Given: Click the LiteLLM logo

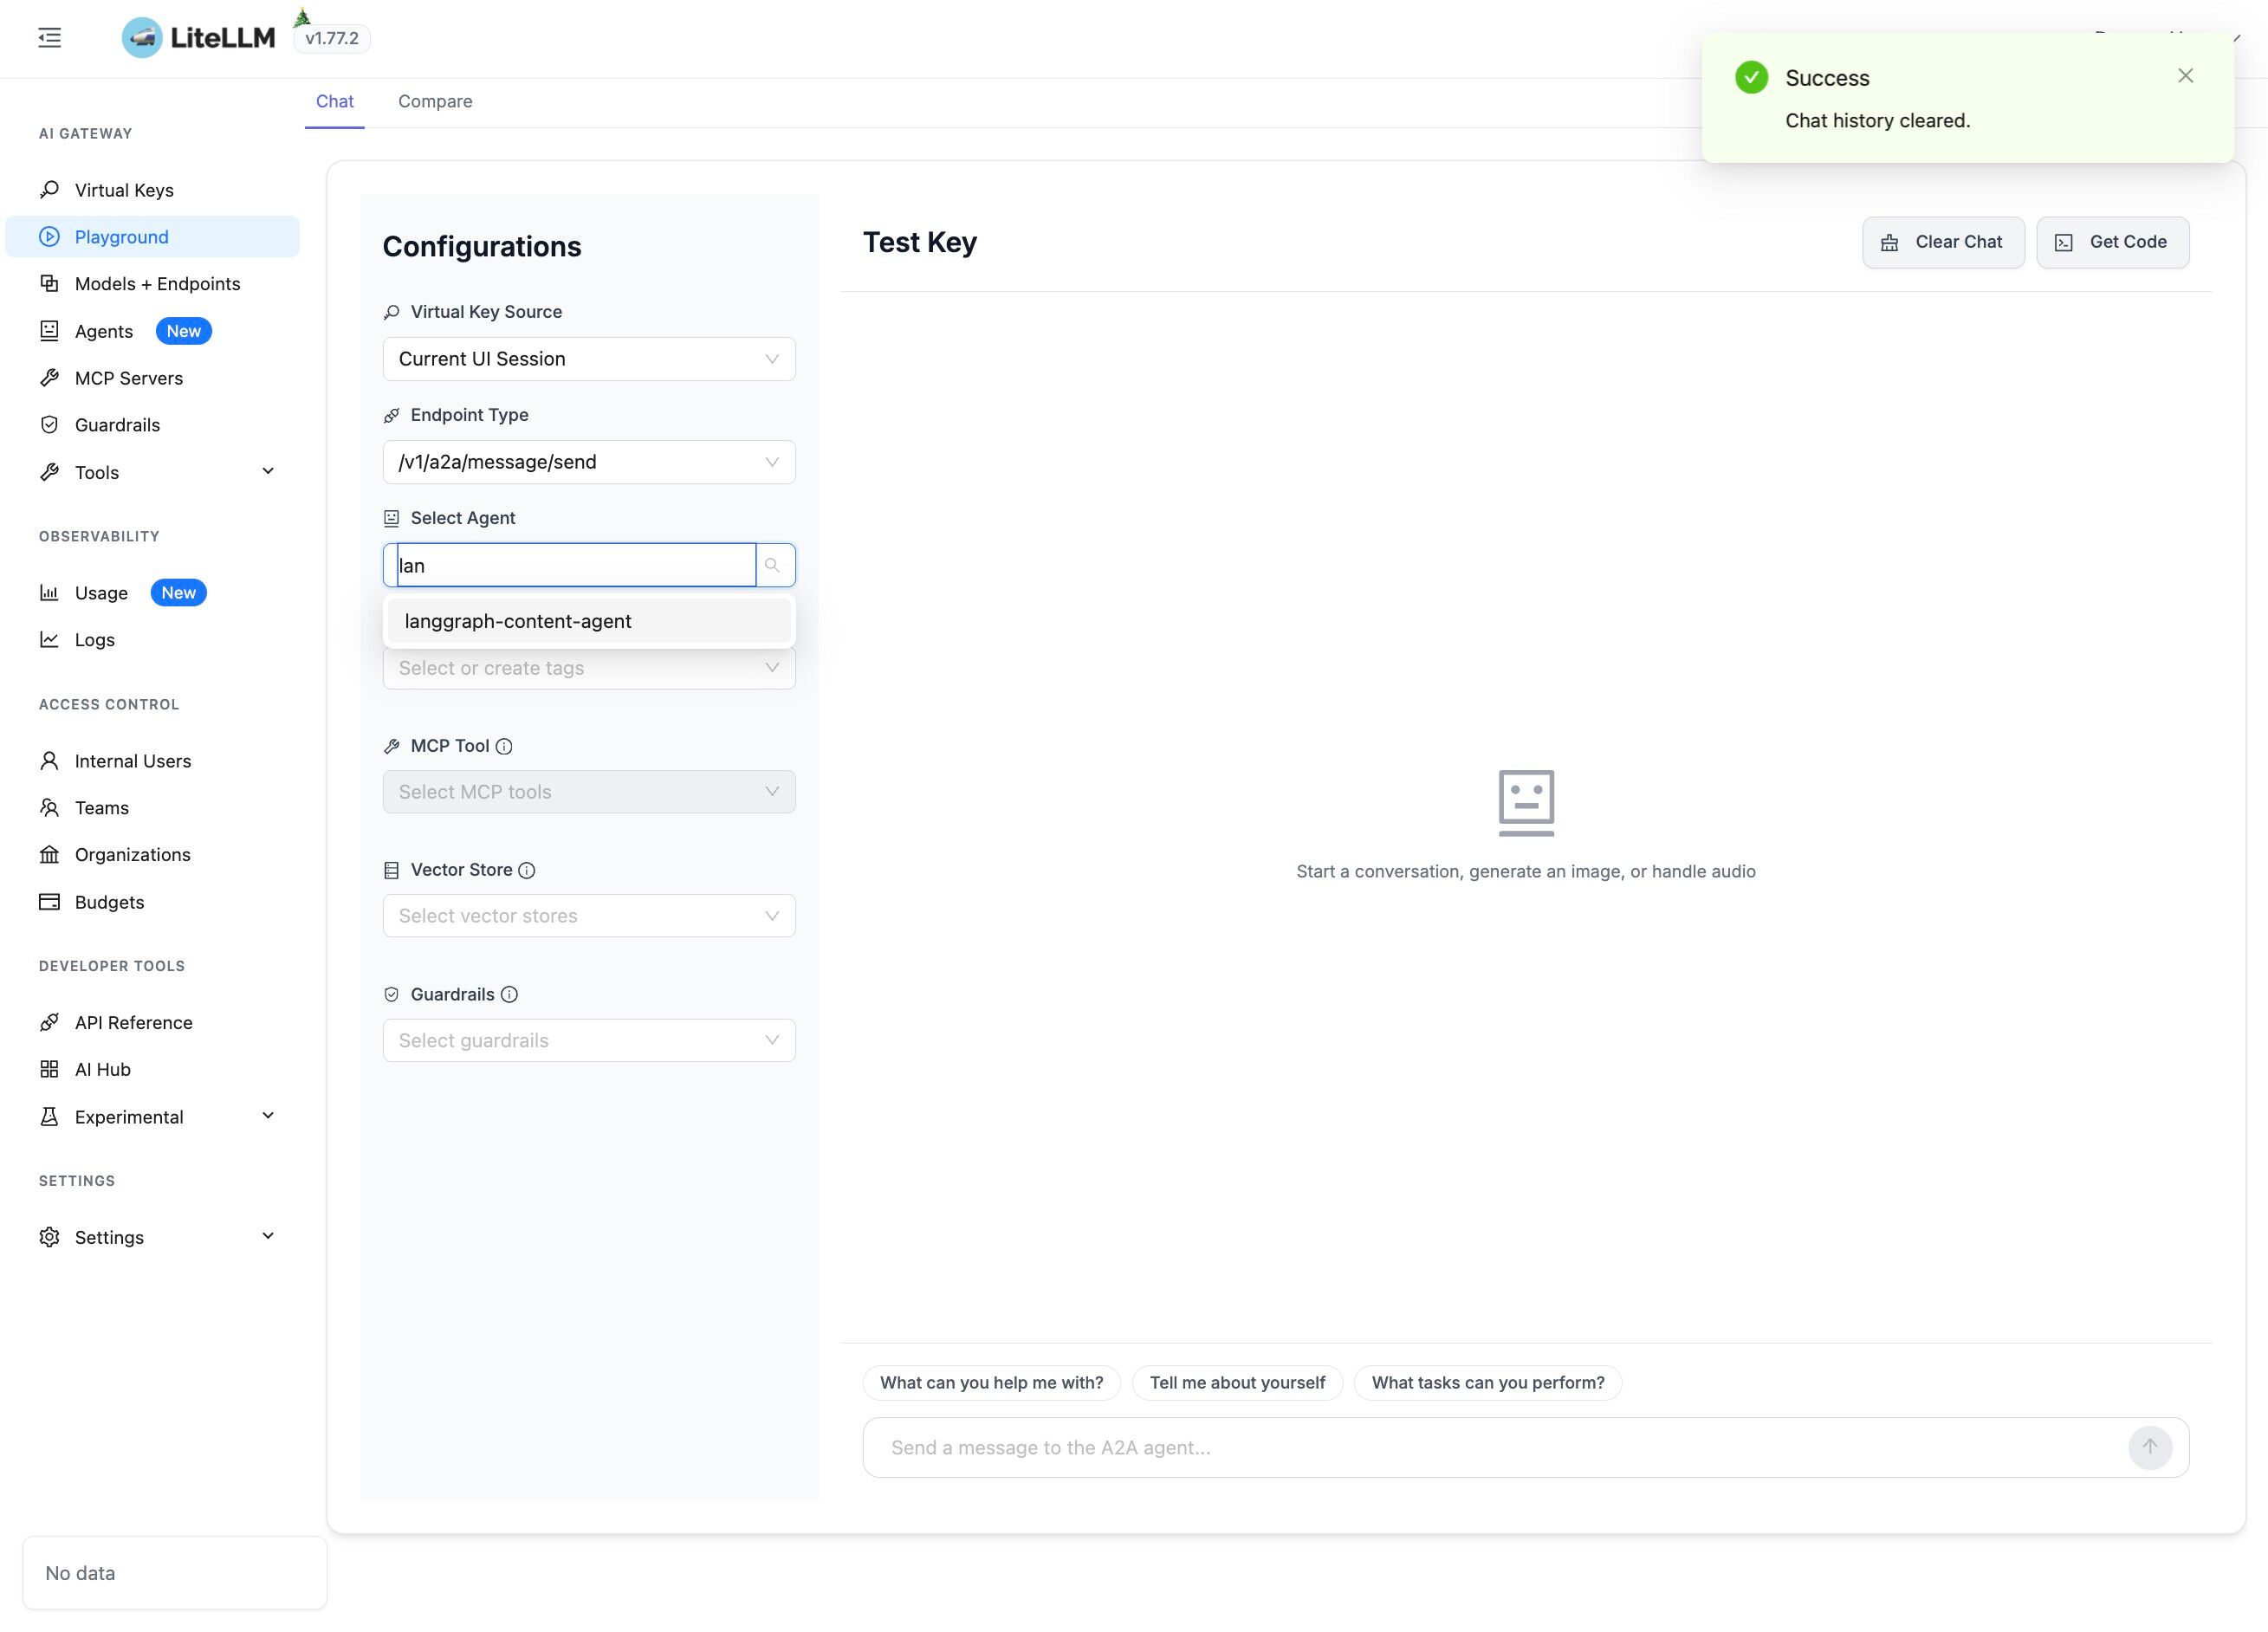Looking at the screenshot, I should (x=198, y=38).
